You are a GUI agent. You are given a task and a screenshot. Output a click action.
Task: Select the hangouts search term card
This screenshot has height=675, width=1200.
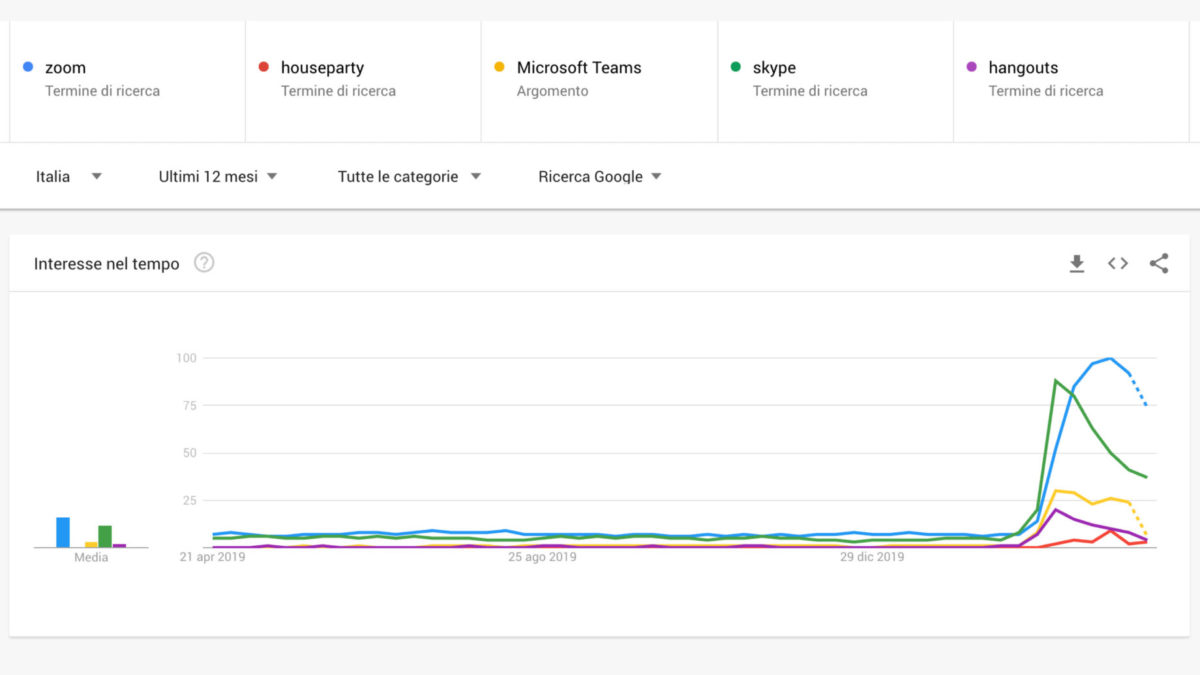tap(1071, 81)
